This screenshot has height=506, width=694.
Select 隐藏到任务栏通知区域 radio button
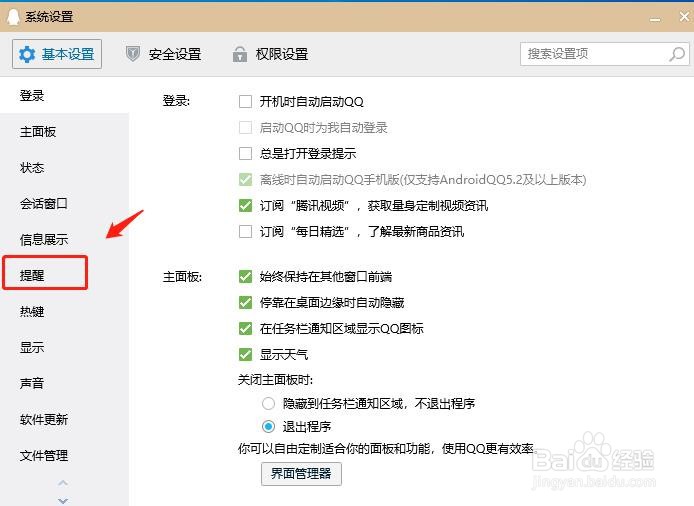[x=268, y=403]
